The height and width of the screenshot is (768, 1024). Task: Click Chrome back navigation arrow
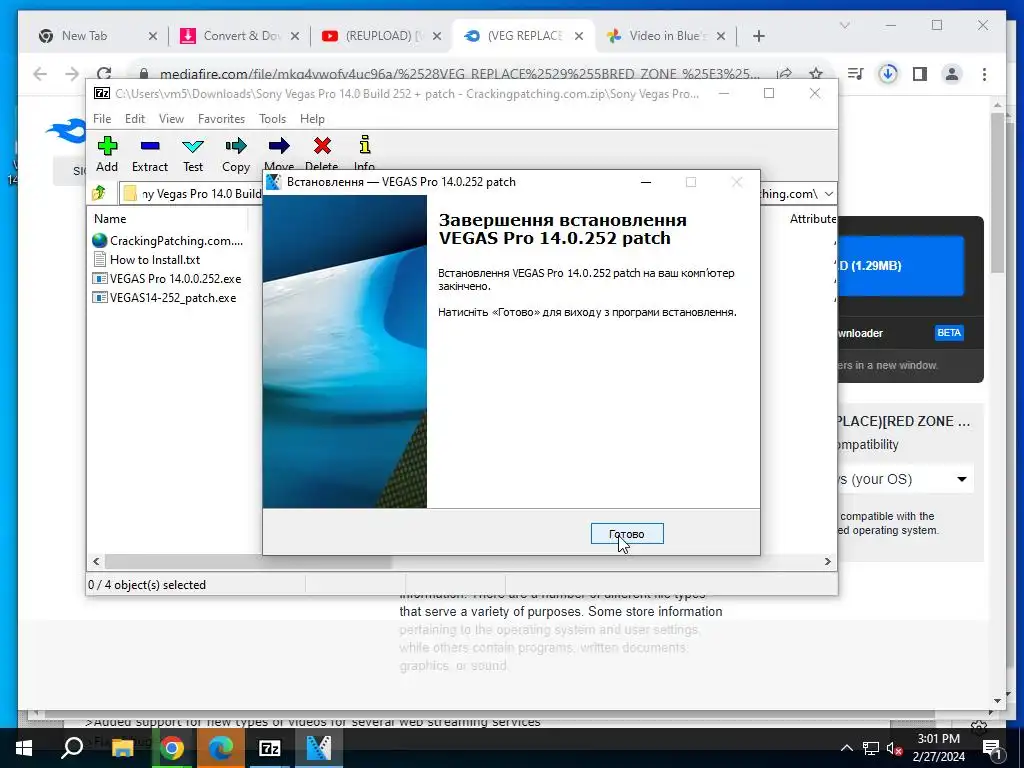(40, 74)
